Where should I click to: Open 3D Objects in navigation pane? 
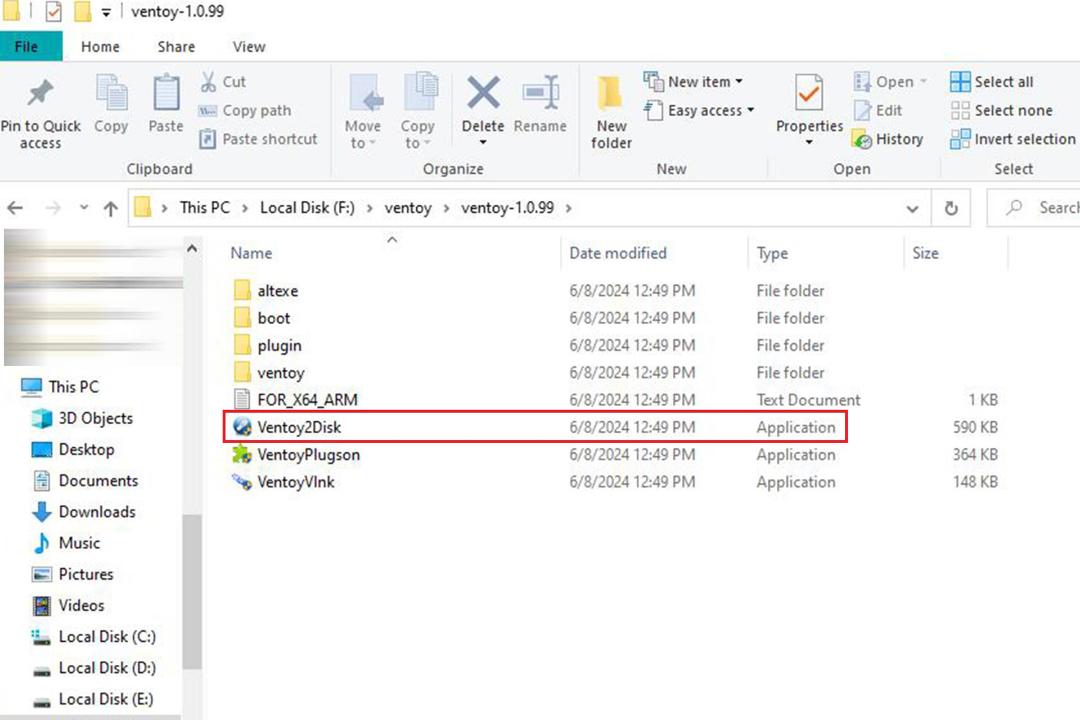point(95,418)
